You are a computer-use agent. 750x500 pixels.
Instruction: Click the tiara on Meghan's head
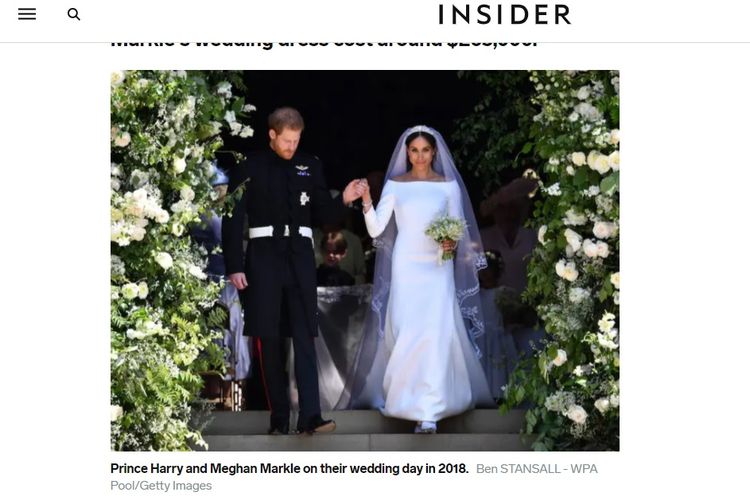point(421,130)
